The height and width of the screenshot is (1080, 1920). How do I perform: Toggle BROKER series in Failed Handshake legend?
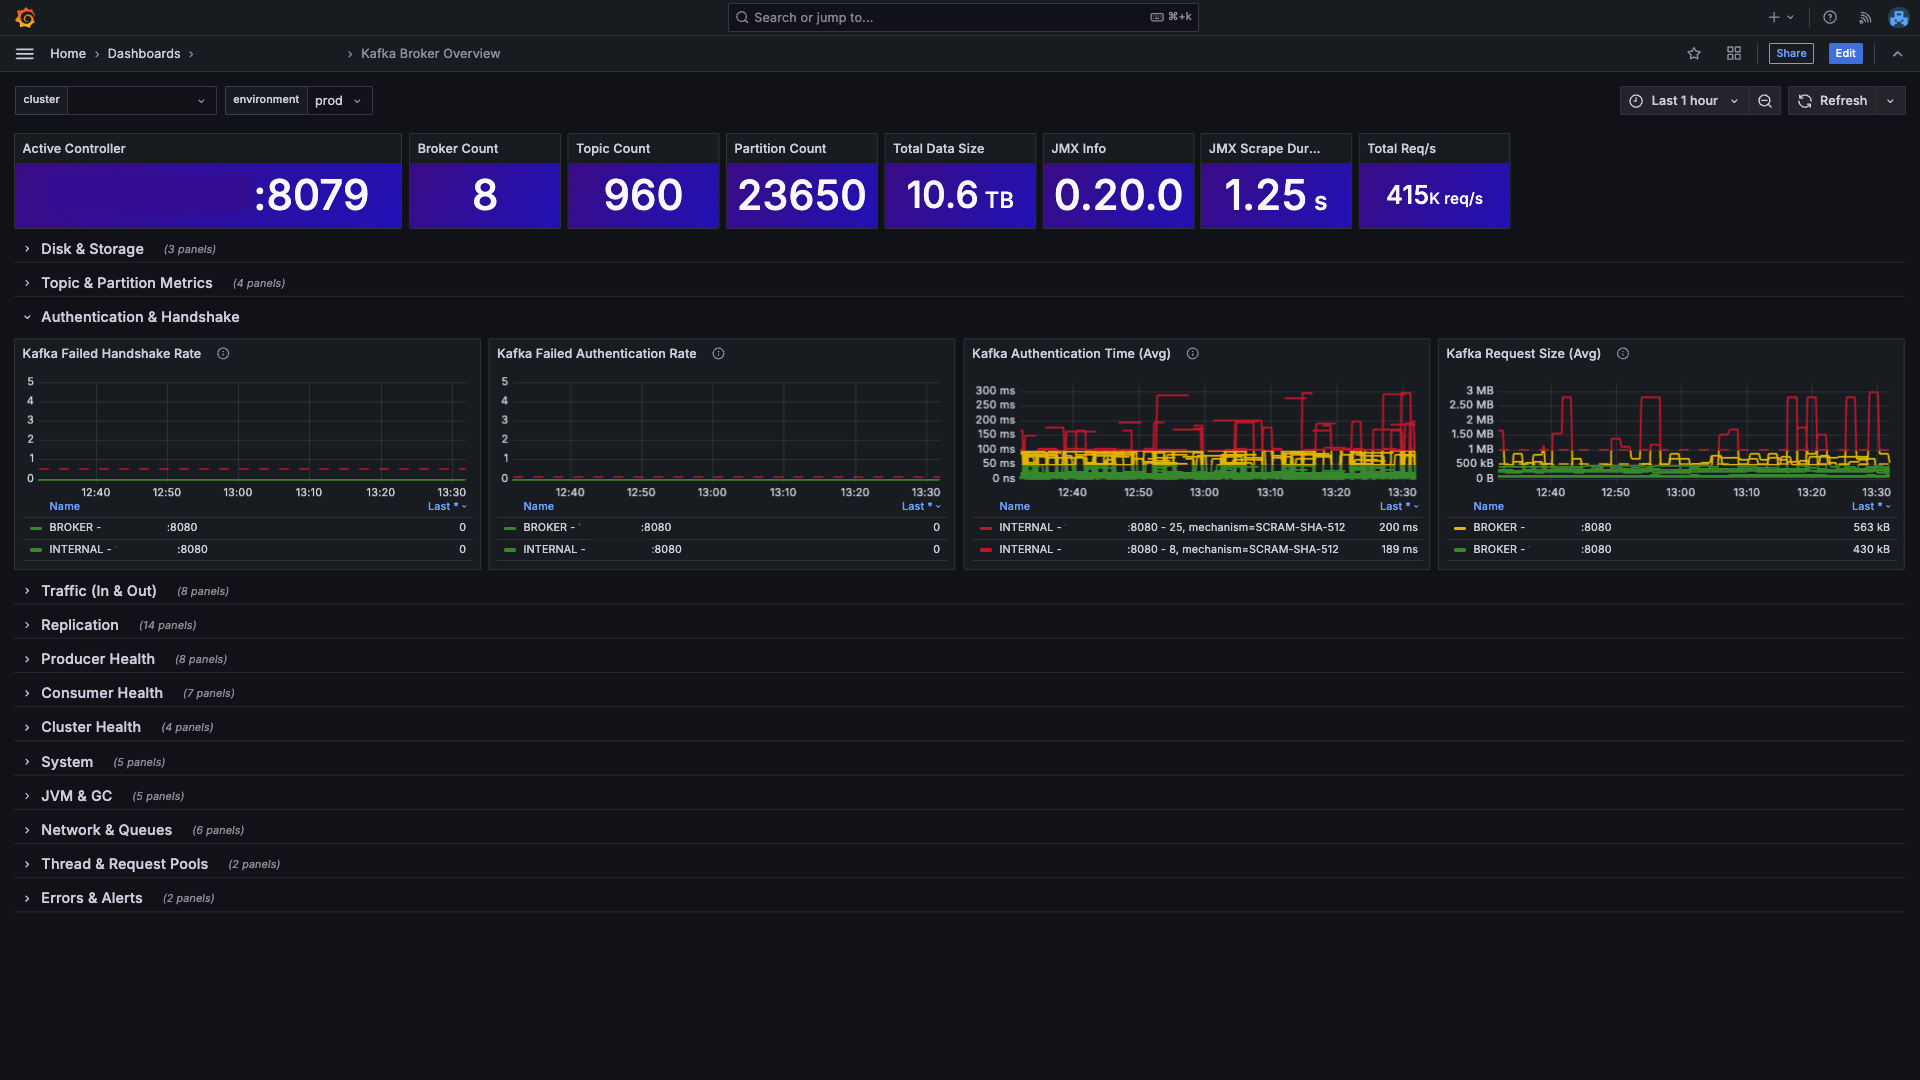click(75, 528)
